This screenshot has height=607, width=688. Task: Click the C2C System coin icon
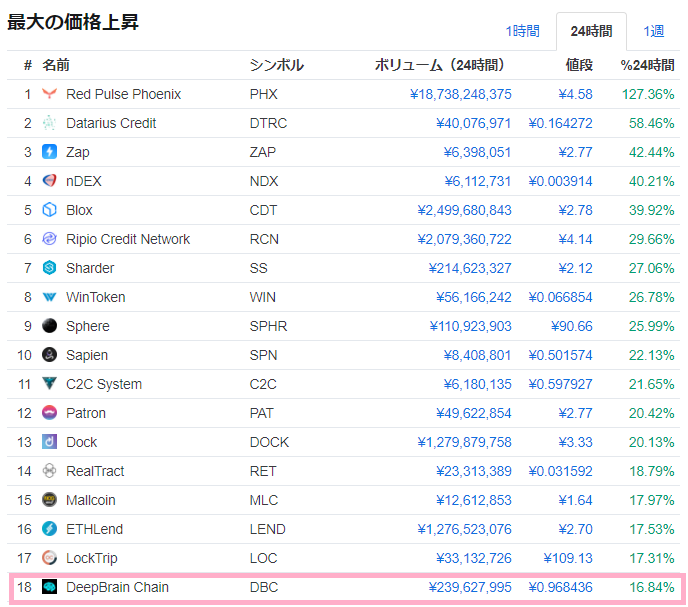click(50, 384)
